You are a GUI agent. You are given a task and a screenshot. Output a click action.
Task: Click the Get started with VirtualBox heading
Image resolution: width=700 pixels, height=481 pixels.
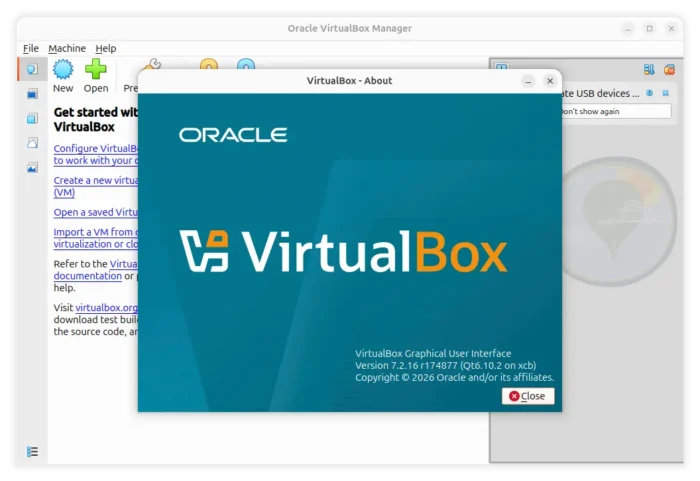point(96,119)
